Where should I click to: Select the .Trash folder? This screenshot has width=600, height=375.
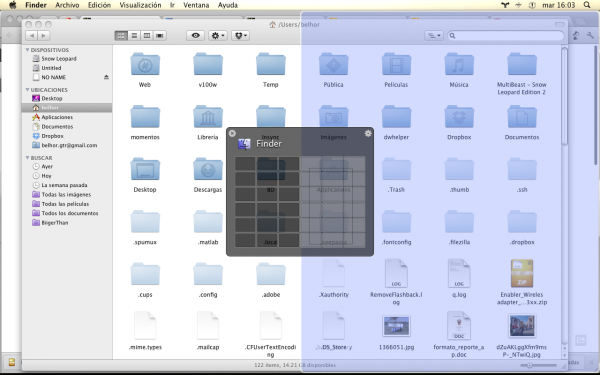click(396, 169)
